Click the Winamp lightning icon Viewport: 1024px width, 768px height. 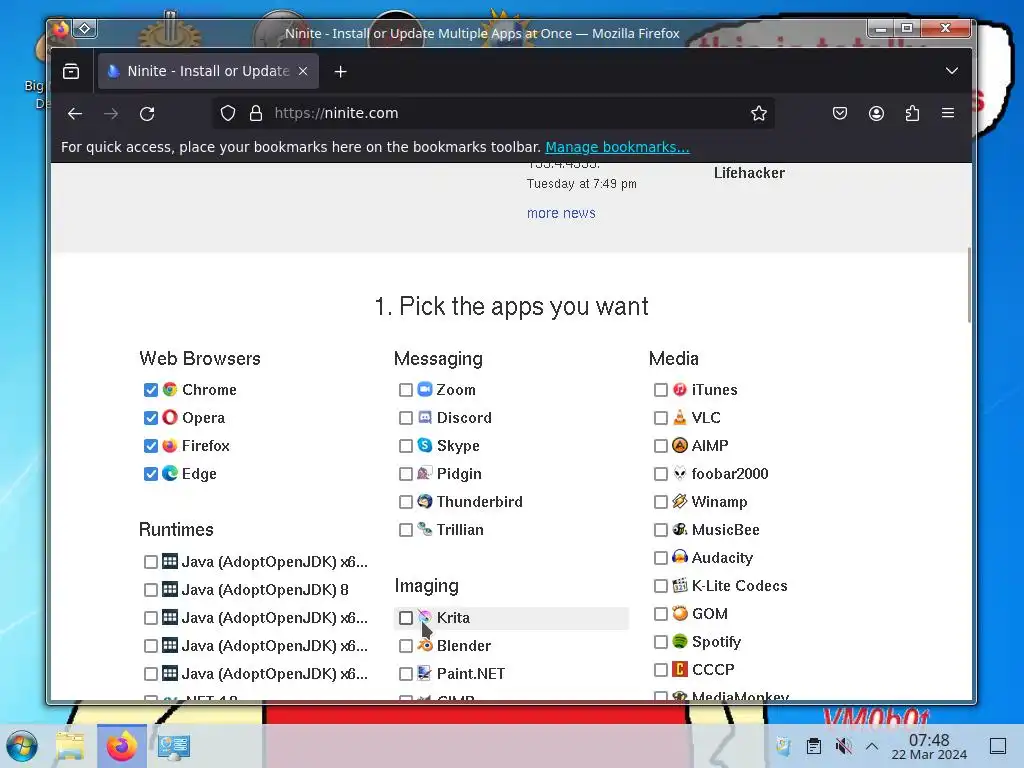tap(680, 501)
